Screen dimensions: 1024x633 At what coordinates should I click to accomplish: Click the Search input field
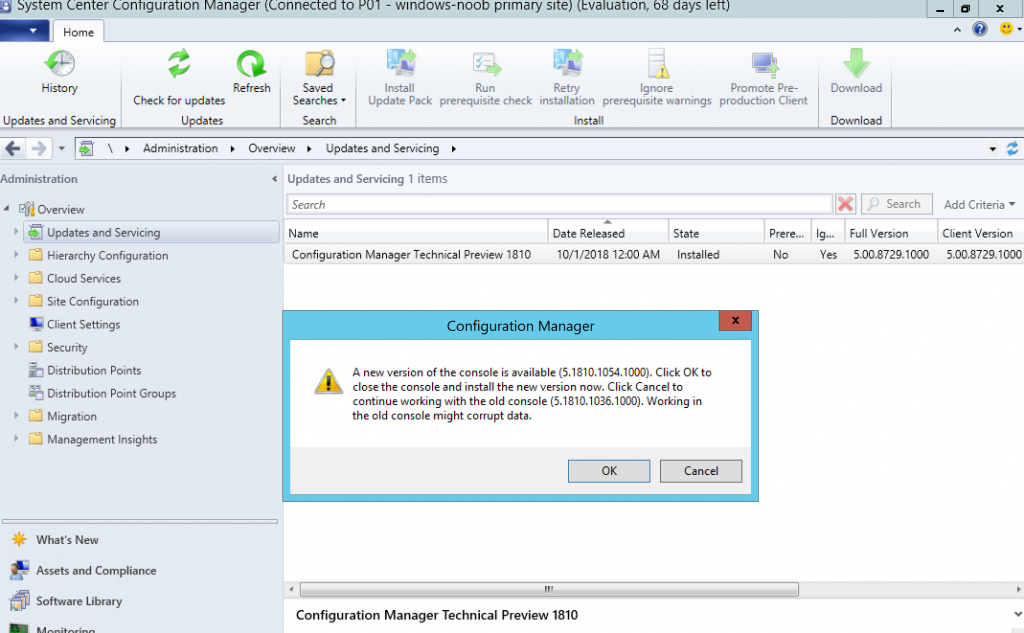click(x=559, y=204)
